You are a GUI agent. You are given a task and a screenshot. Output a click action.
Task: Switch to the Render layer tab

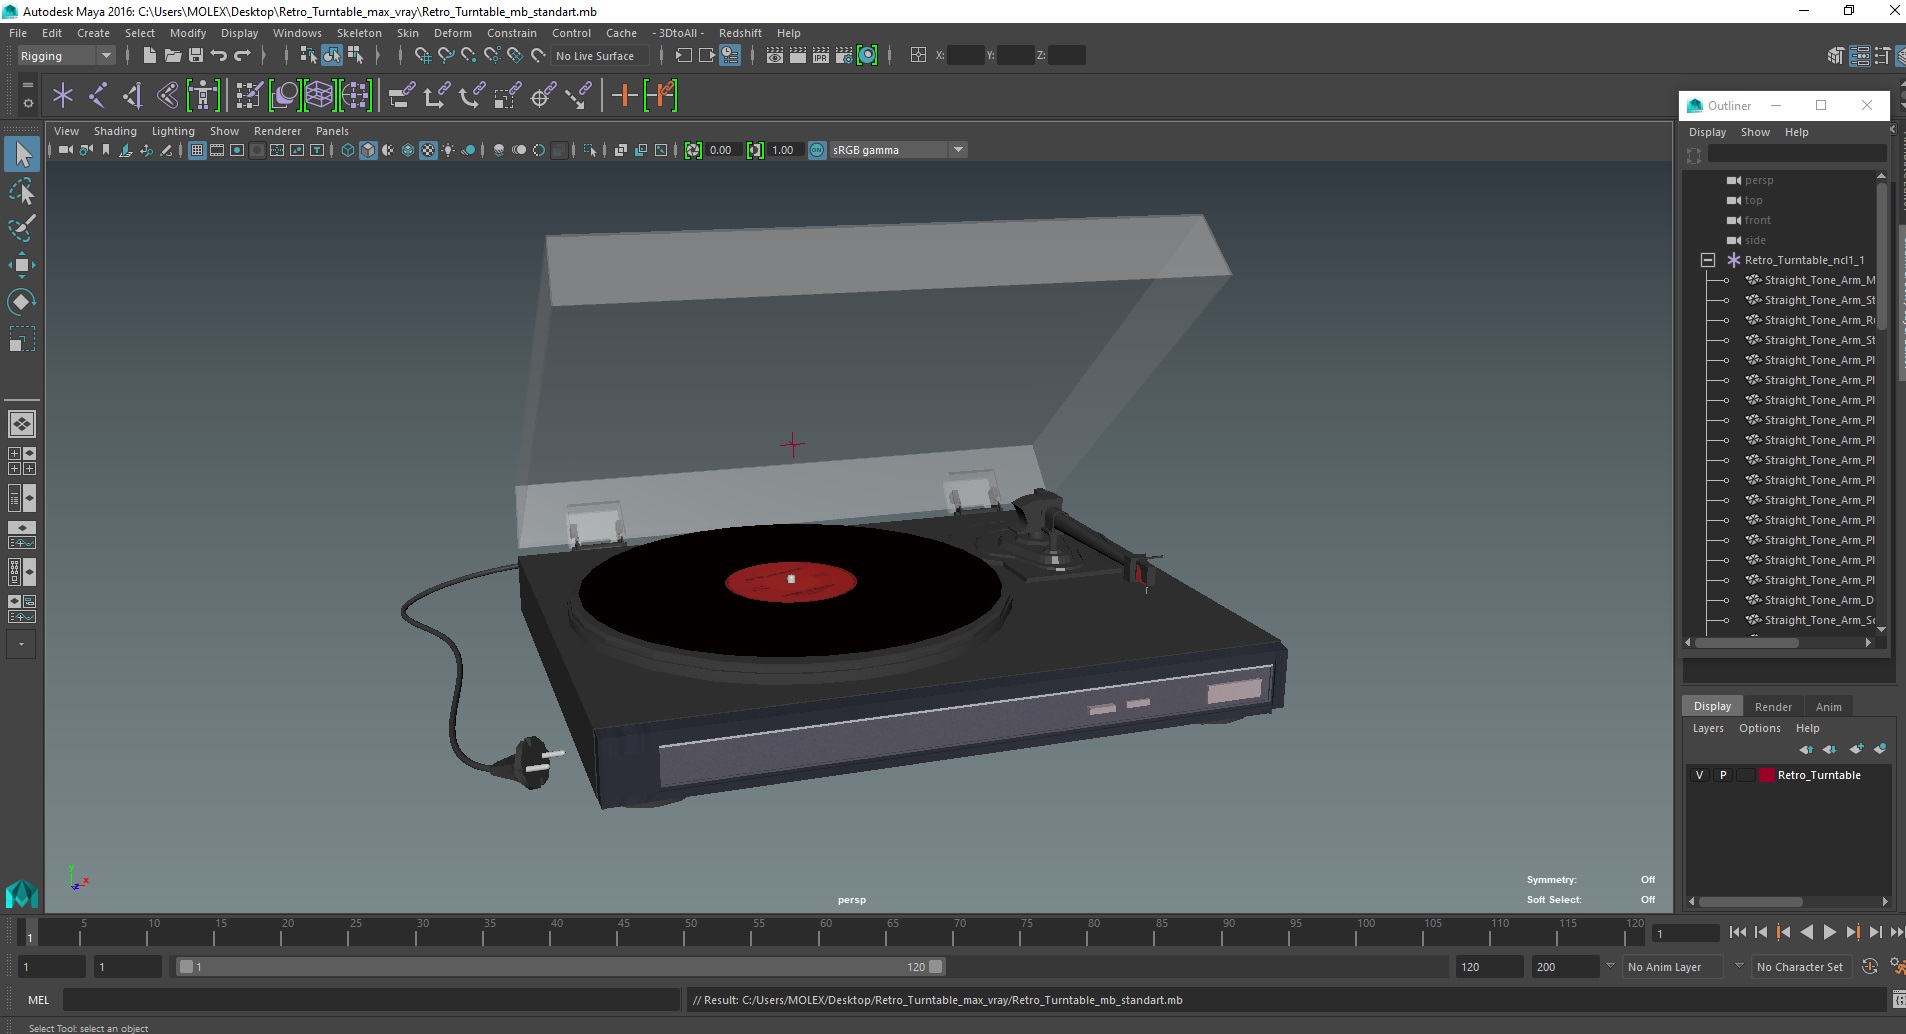[1773, 706]
